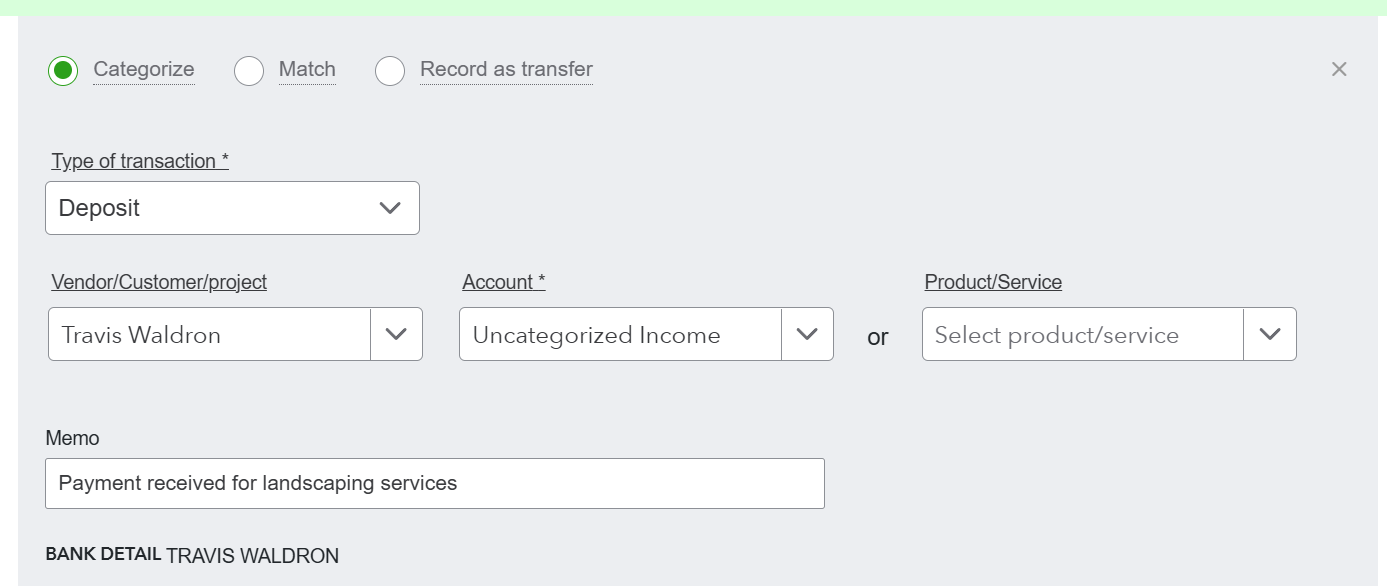Click the chevron in the Deposit box
The height and width of the screenshot is (586, 1387).
pyautogui.click(x=390, y=208)
